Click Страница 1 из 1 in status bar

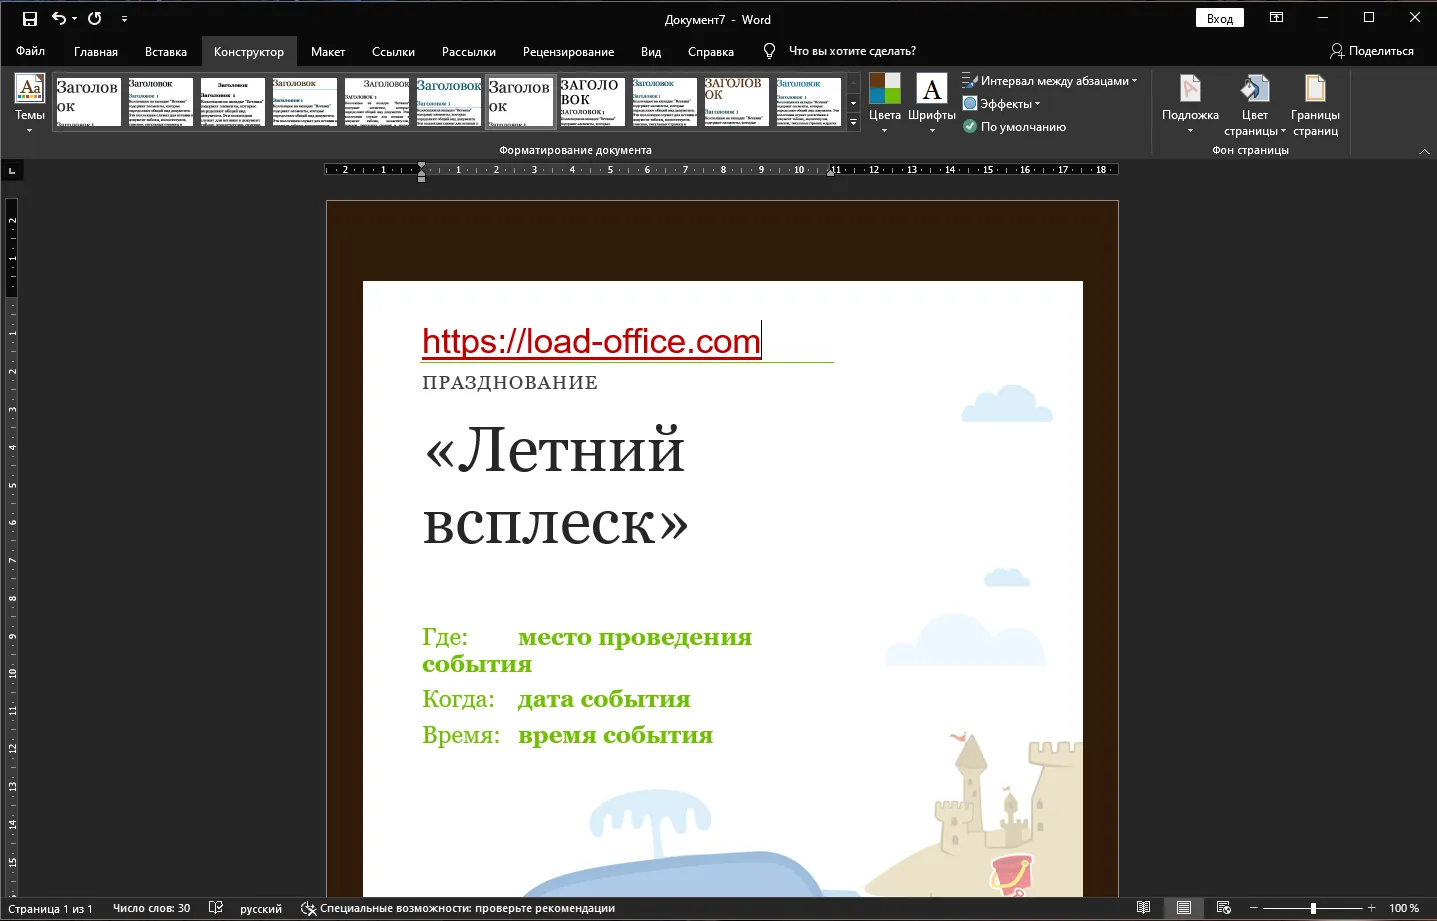pos(50,909)
